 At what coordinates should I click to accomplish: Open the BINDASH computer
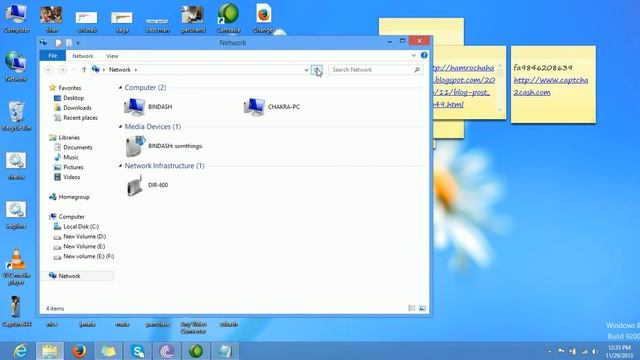click(148, 107)
